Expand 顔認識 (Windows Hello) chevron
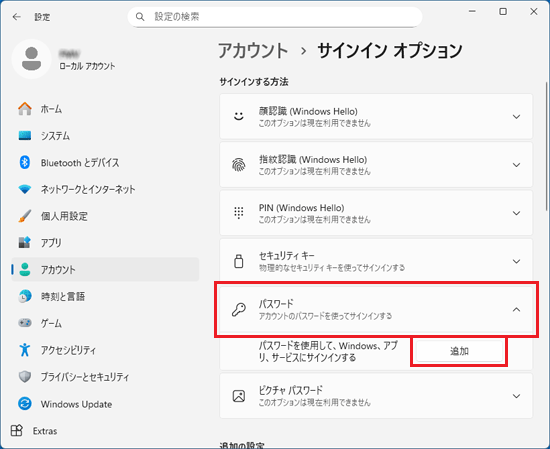Image resolution: width=550 pixels, height=449 pixels. [516, 116]
